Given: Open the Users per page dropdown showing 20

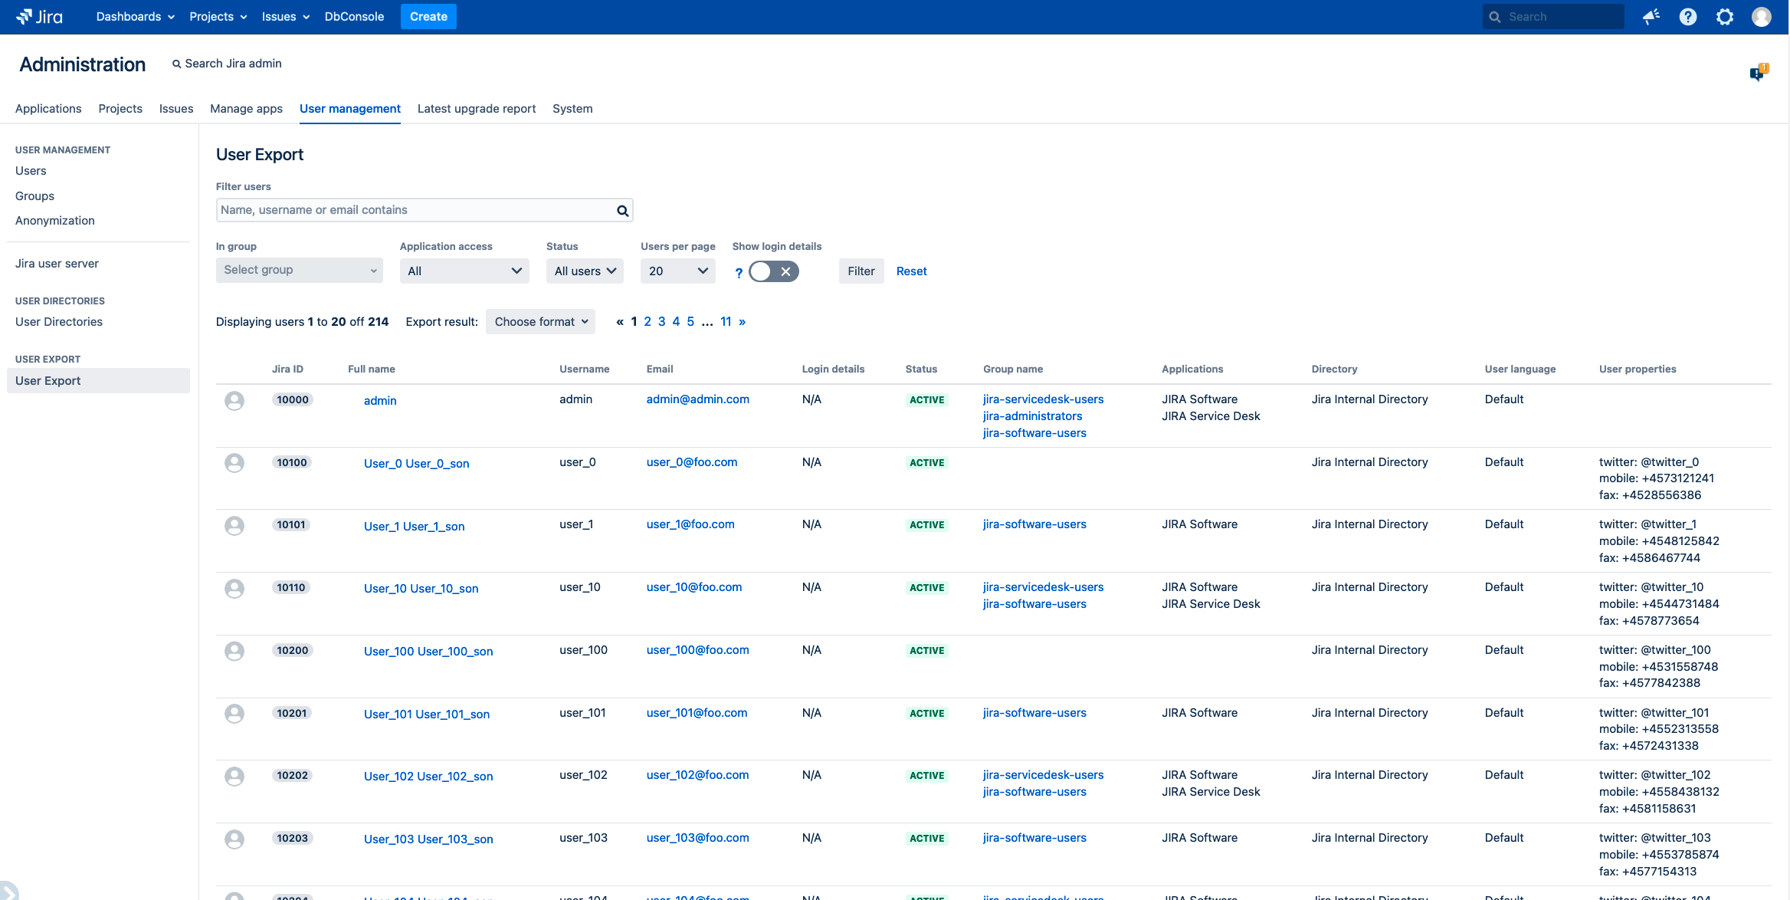Looking at the screenshot, I should pos(678,270).
